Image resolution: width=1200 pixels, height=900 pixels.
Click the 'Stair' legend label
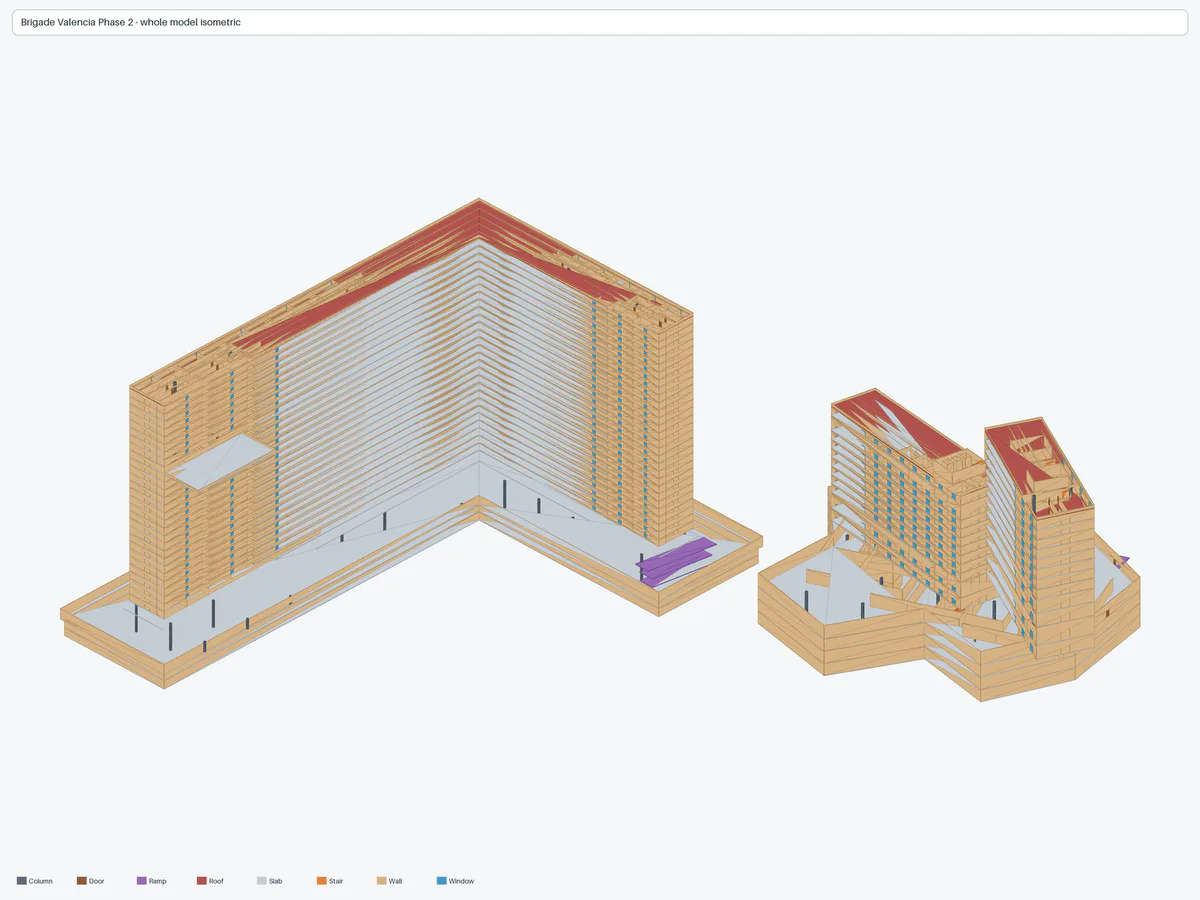[336, 881]
